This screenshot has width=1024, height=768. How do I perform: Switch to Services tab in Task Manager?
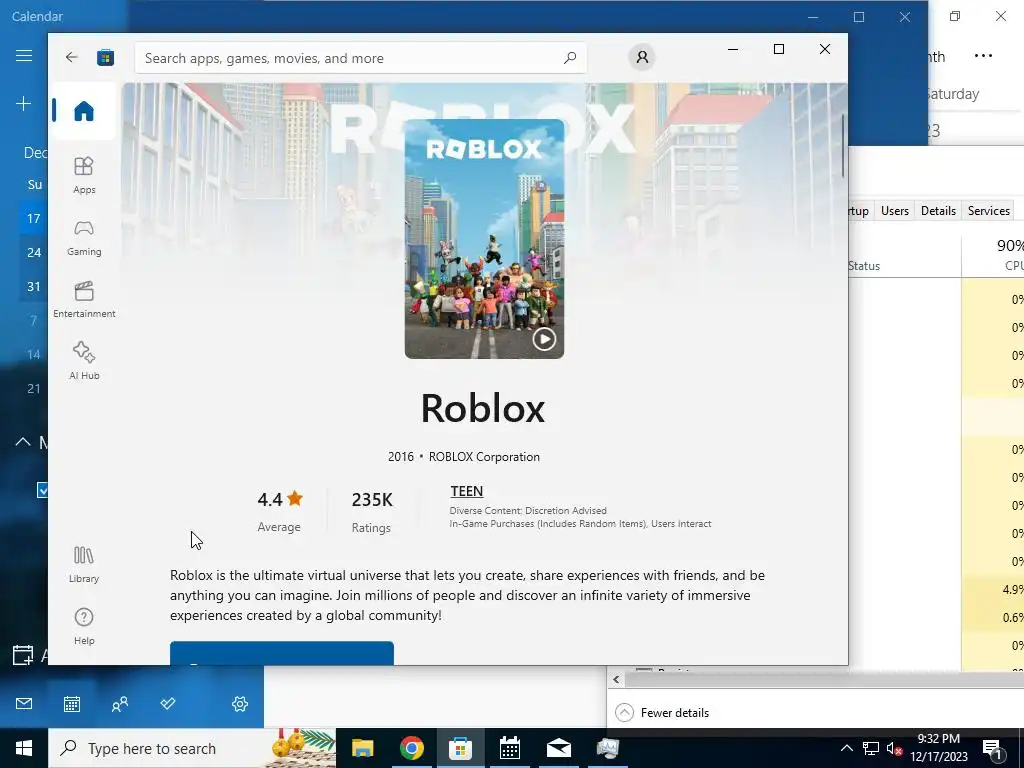point(988,211)
